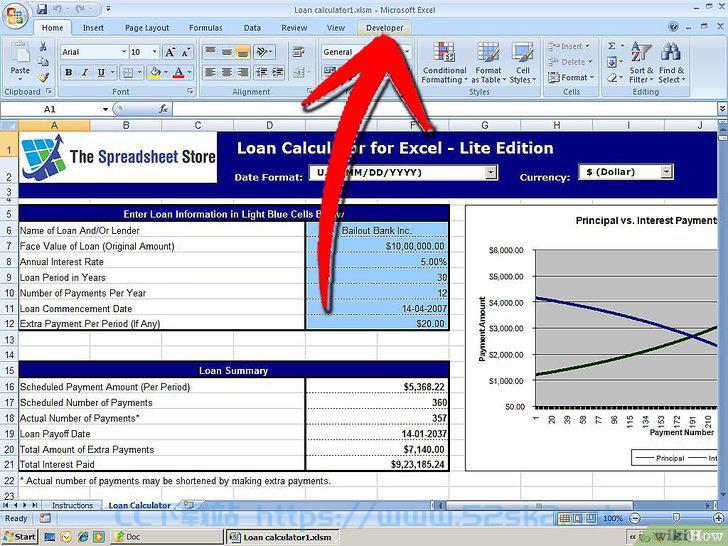Click the Insert Function fx icon
The image size is (728, 546).
tap(163, 109)
